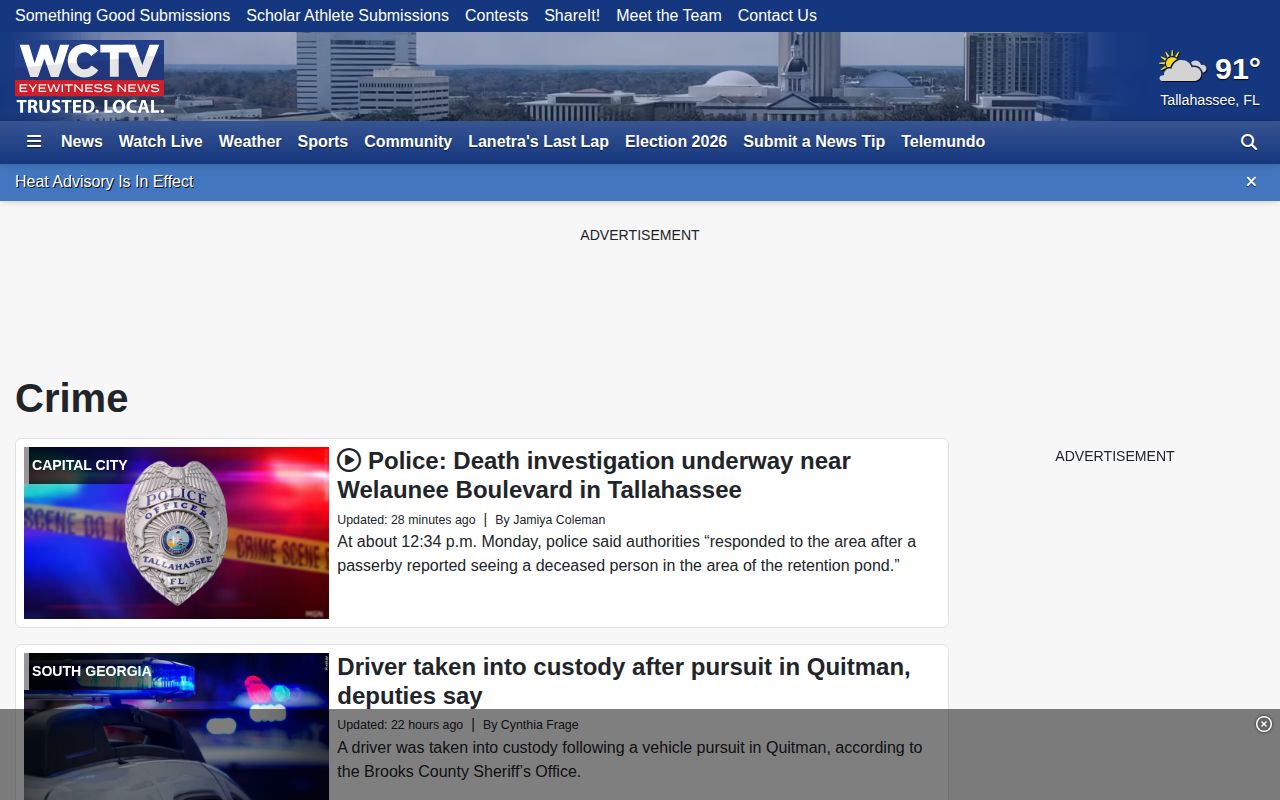
Task: Play video icon on Death investigation headline
Action: 349,460
